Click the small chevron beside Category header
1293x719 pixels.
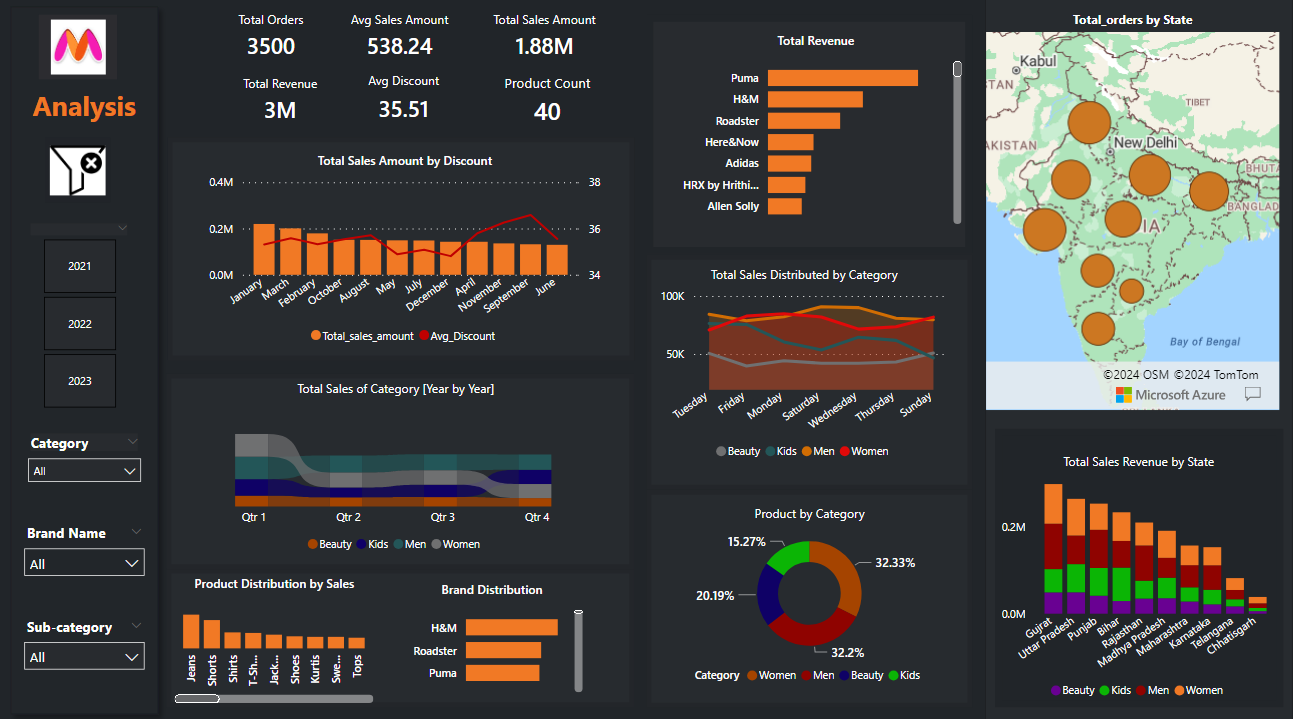(133, 442)
